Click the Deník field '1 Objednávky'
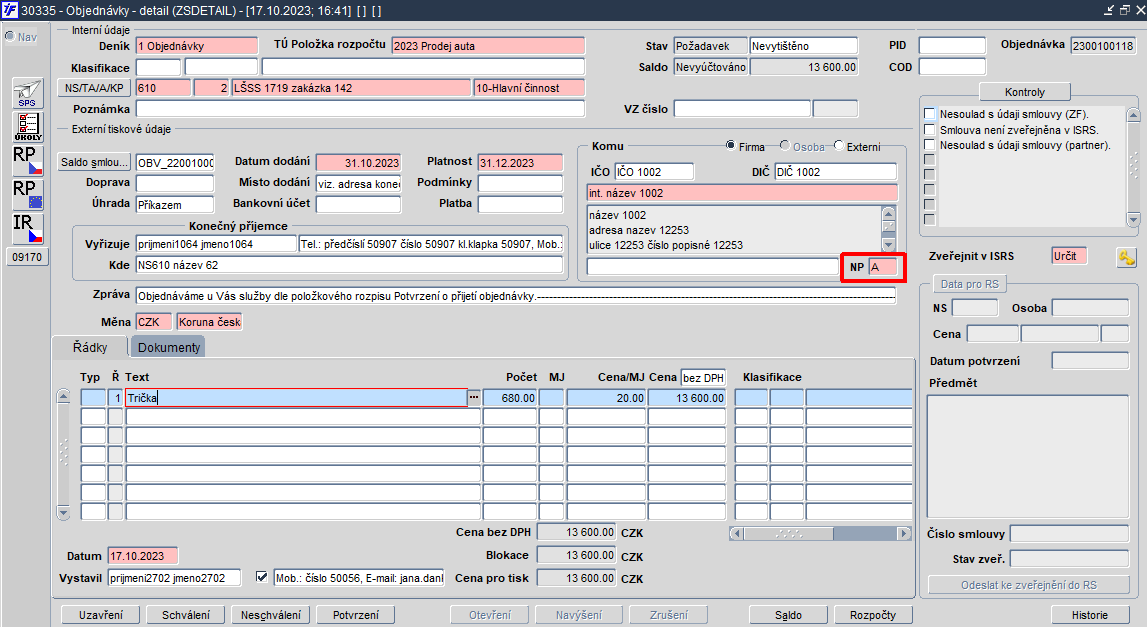The height and width of the screenshot is (627, 1147). click(x=197, y=46)
